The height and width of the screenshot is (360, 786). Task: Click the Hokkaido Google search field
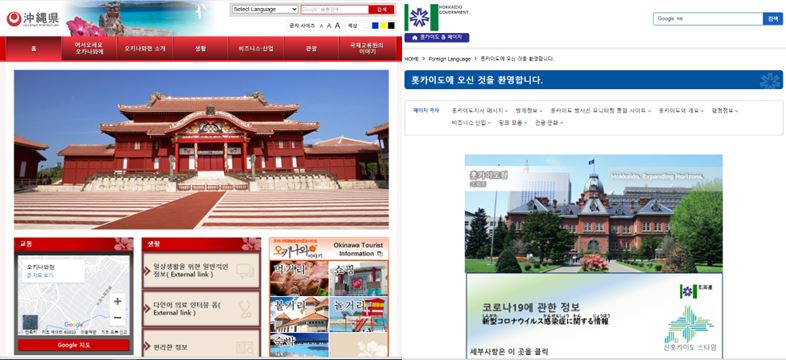708,19
